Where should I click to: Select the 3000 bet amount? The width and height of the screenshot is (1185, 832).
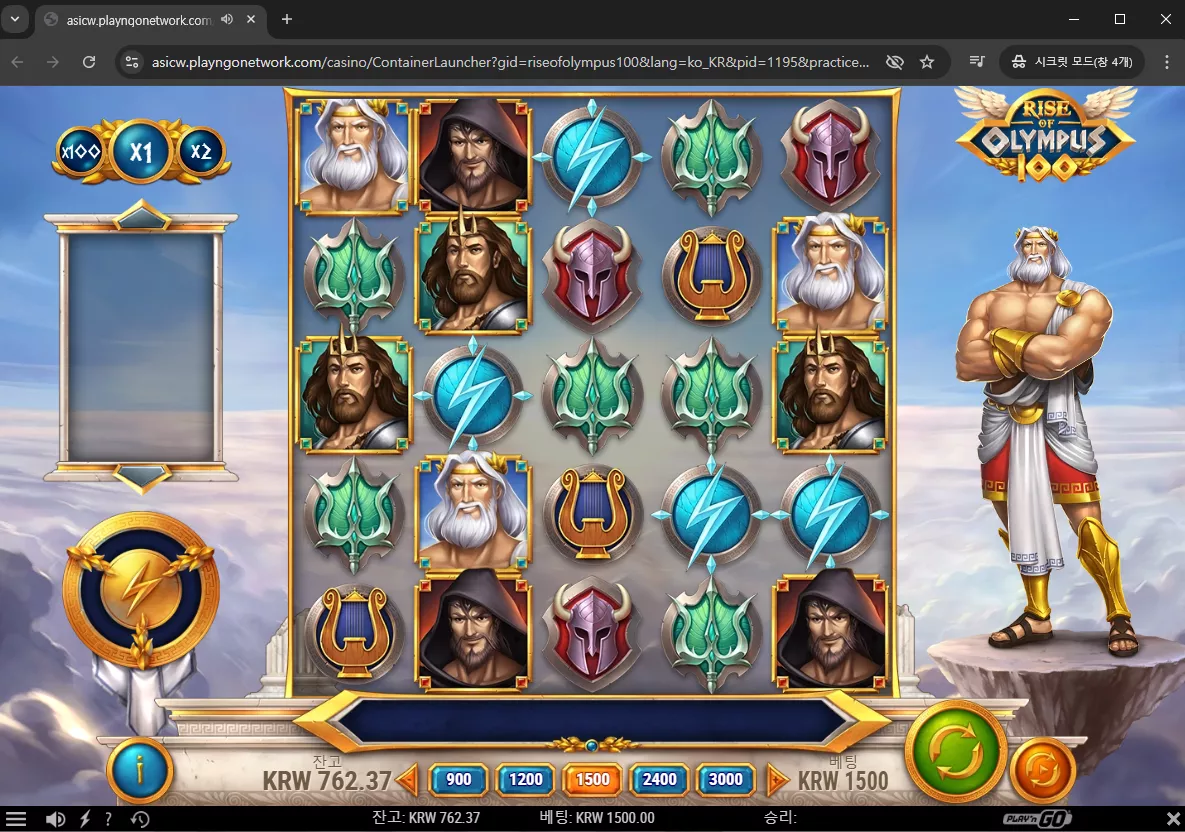tap(726, 779)
